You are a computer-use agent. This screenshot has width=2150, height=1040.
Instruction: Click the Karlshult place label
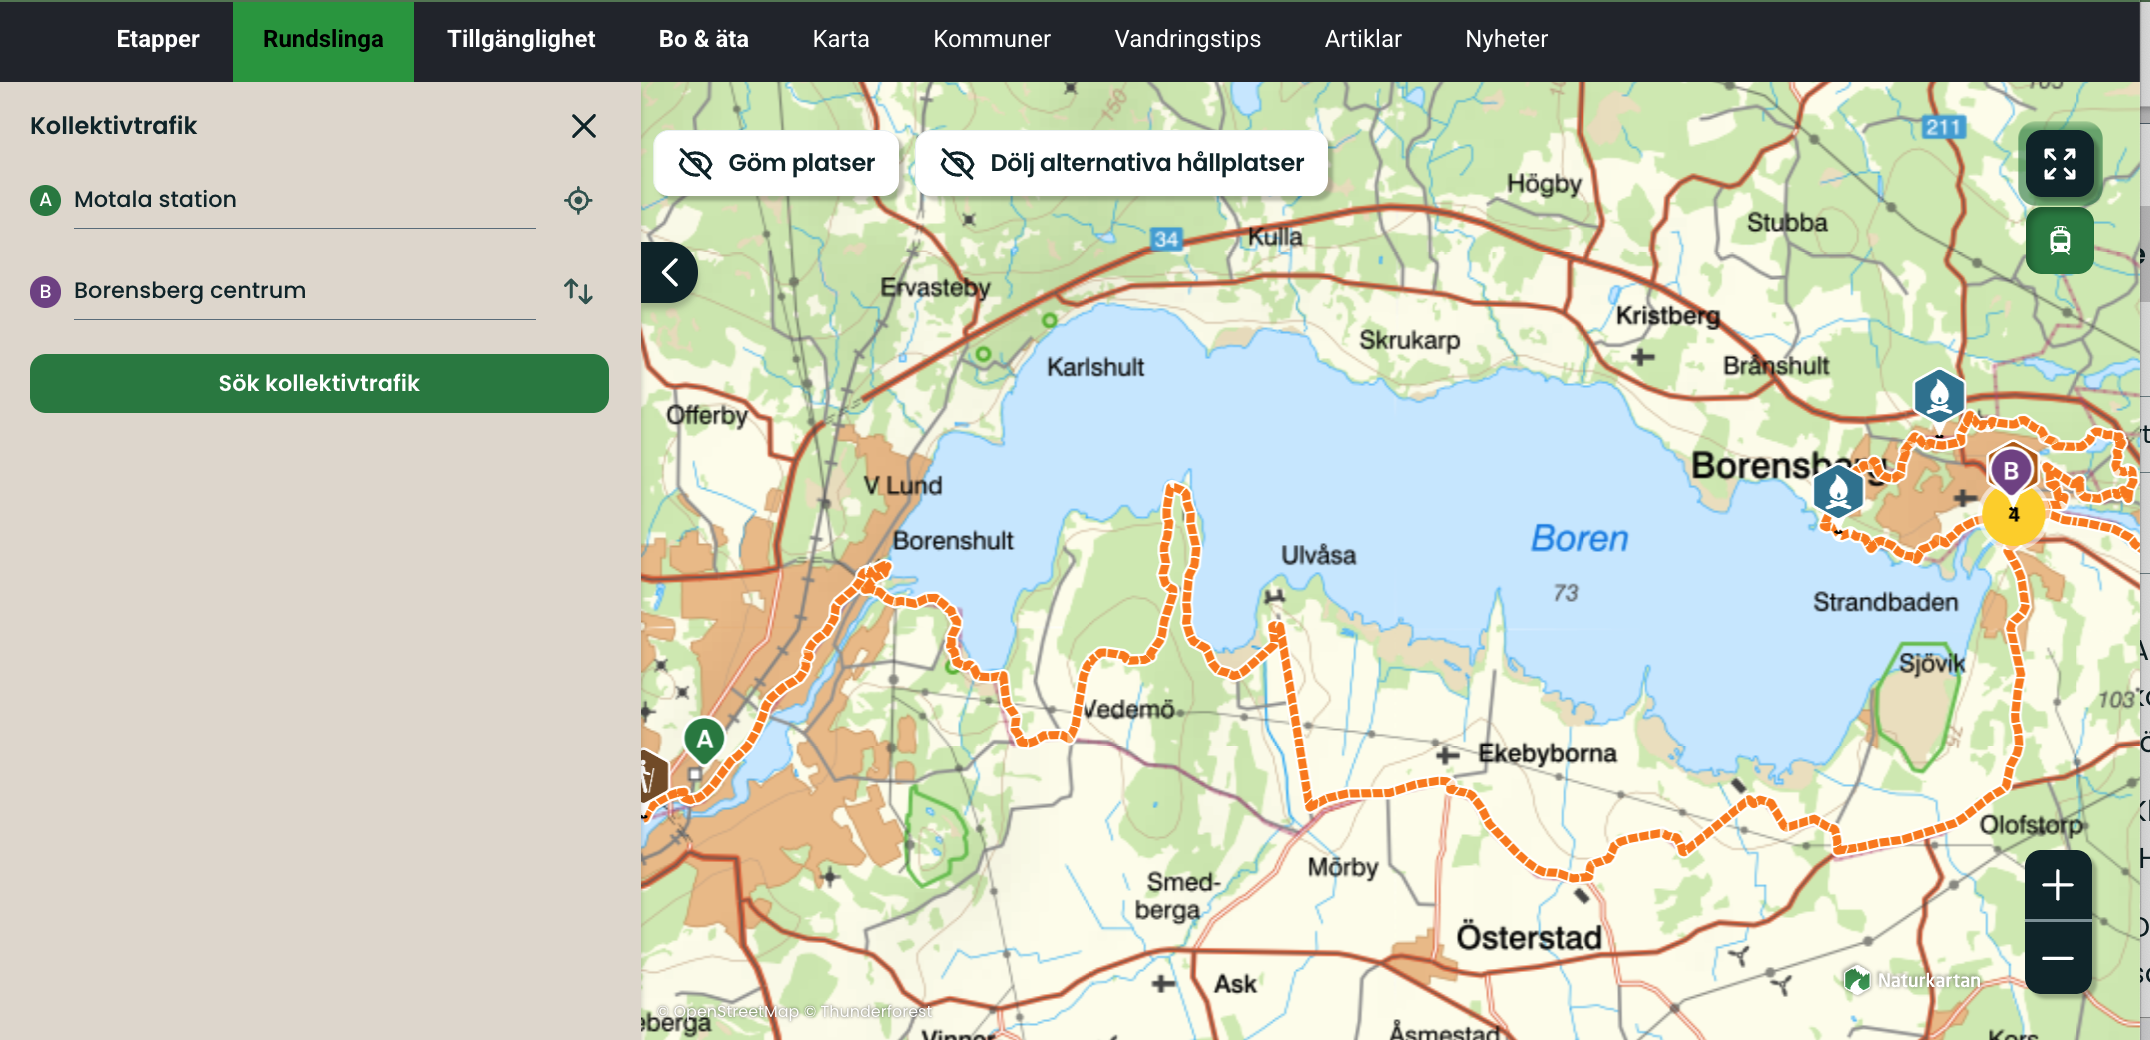pos(1095,367)
